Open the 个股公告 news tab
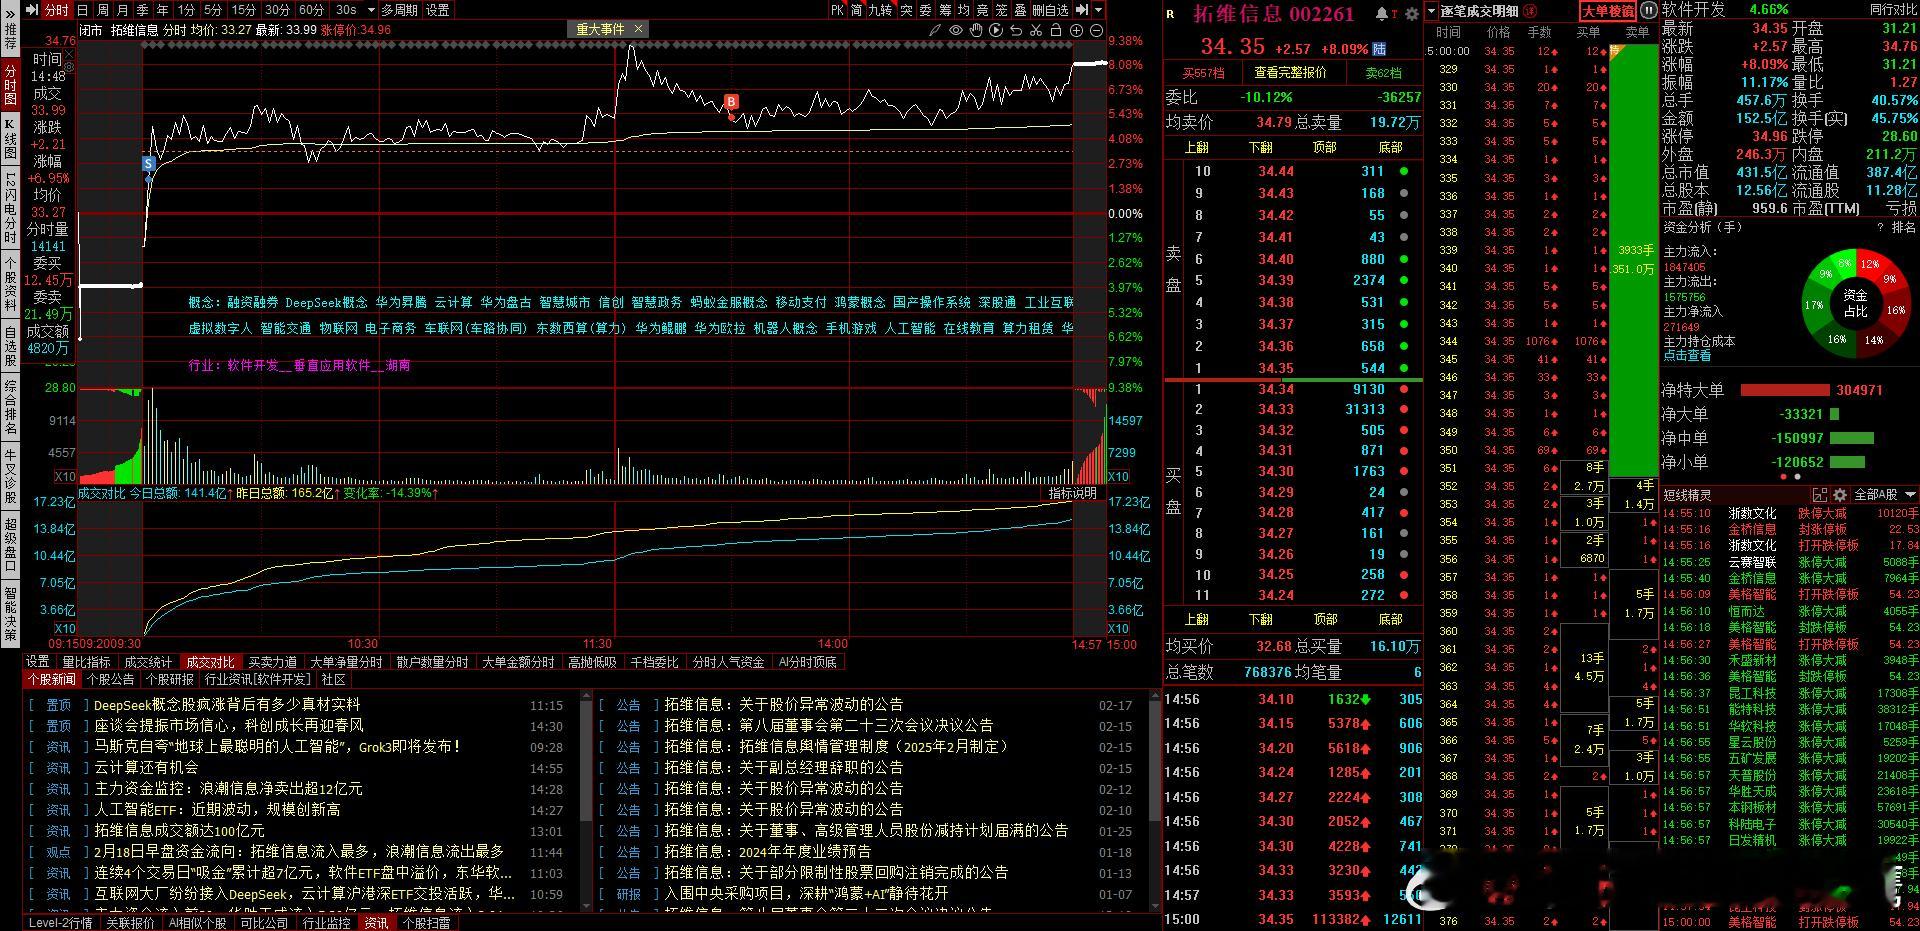 pos(110,679)
